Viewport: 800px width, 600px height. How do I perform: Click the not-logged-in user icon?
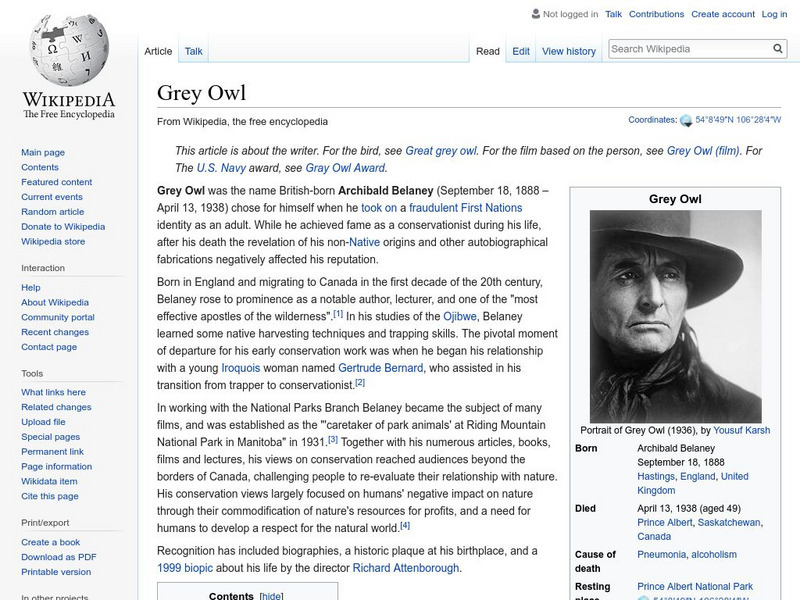(x=536, y=14)
